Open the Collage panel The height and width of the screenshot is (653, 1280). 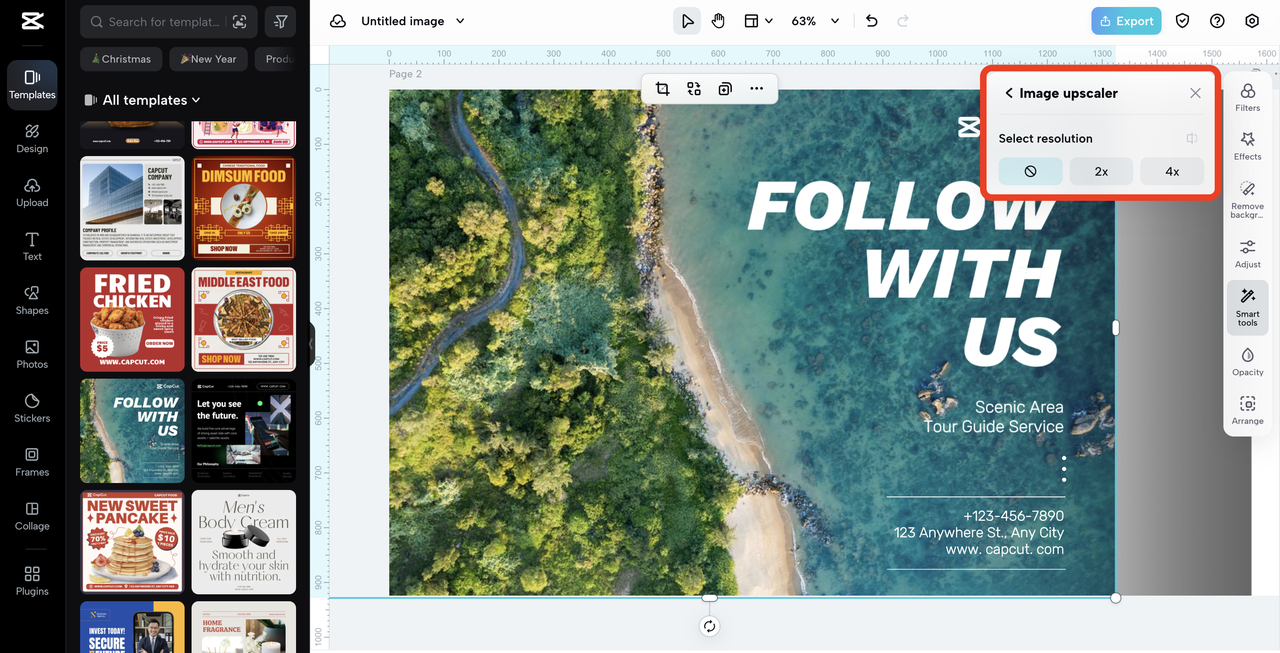point(32,516)
